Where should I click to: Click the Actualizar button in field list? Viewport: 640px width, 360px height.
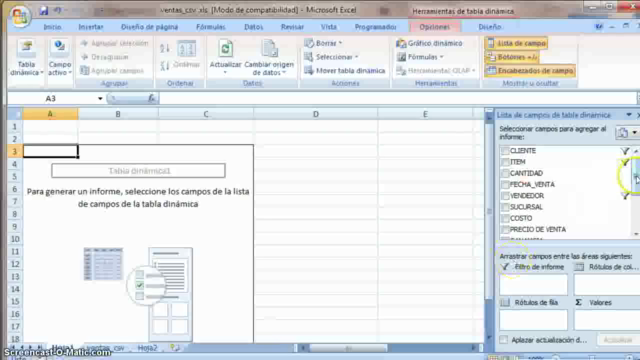pyautogui.click(x=618, y=340)
